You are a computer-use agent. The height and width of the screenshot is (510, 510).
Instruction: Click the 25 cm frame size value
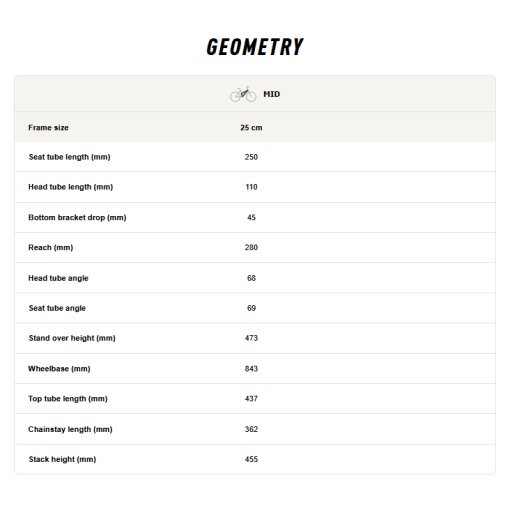[251, 128]
